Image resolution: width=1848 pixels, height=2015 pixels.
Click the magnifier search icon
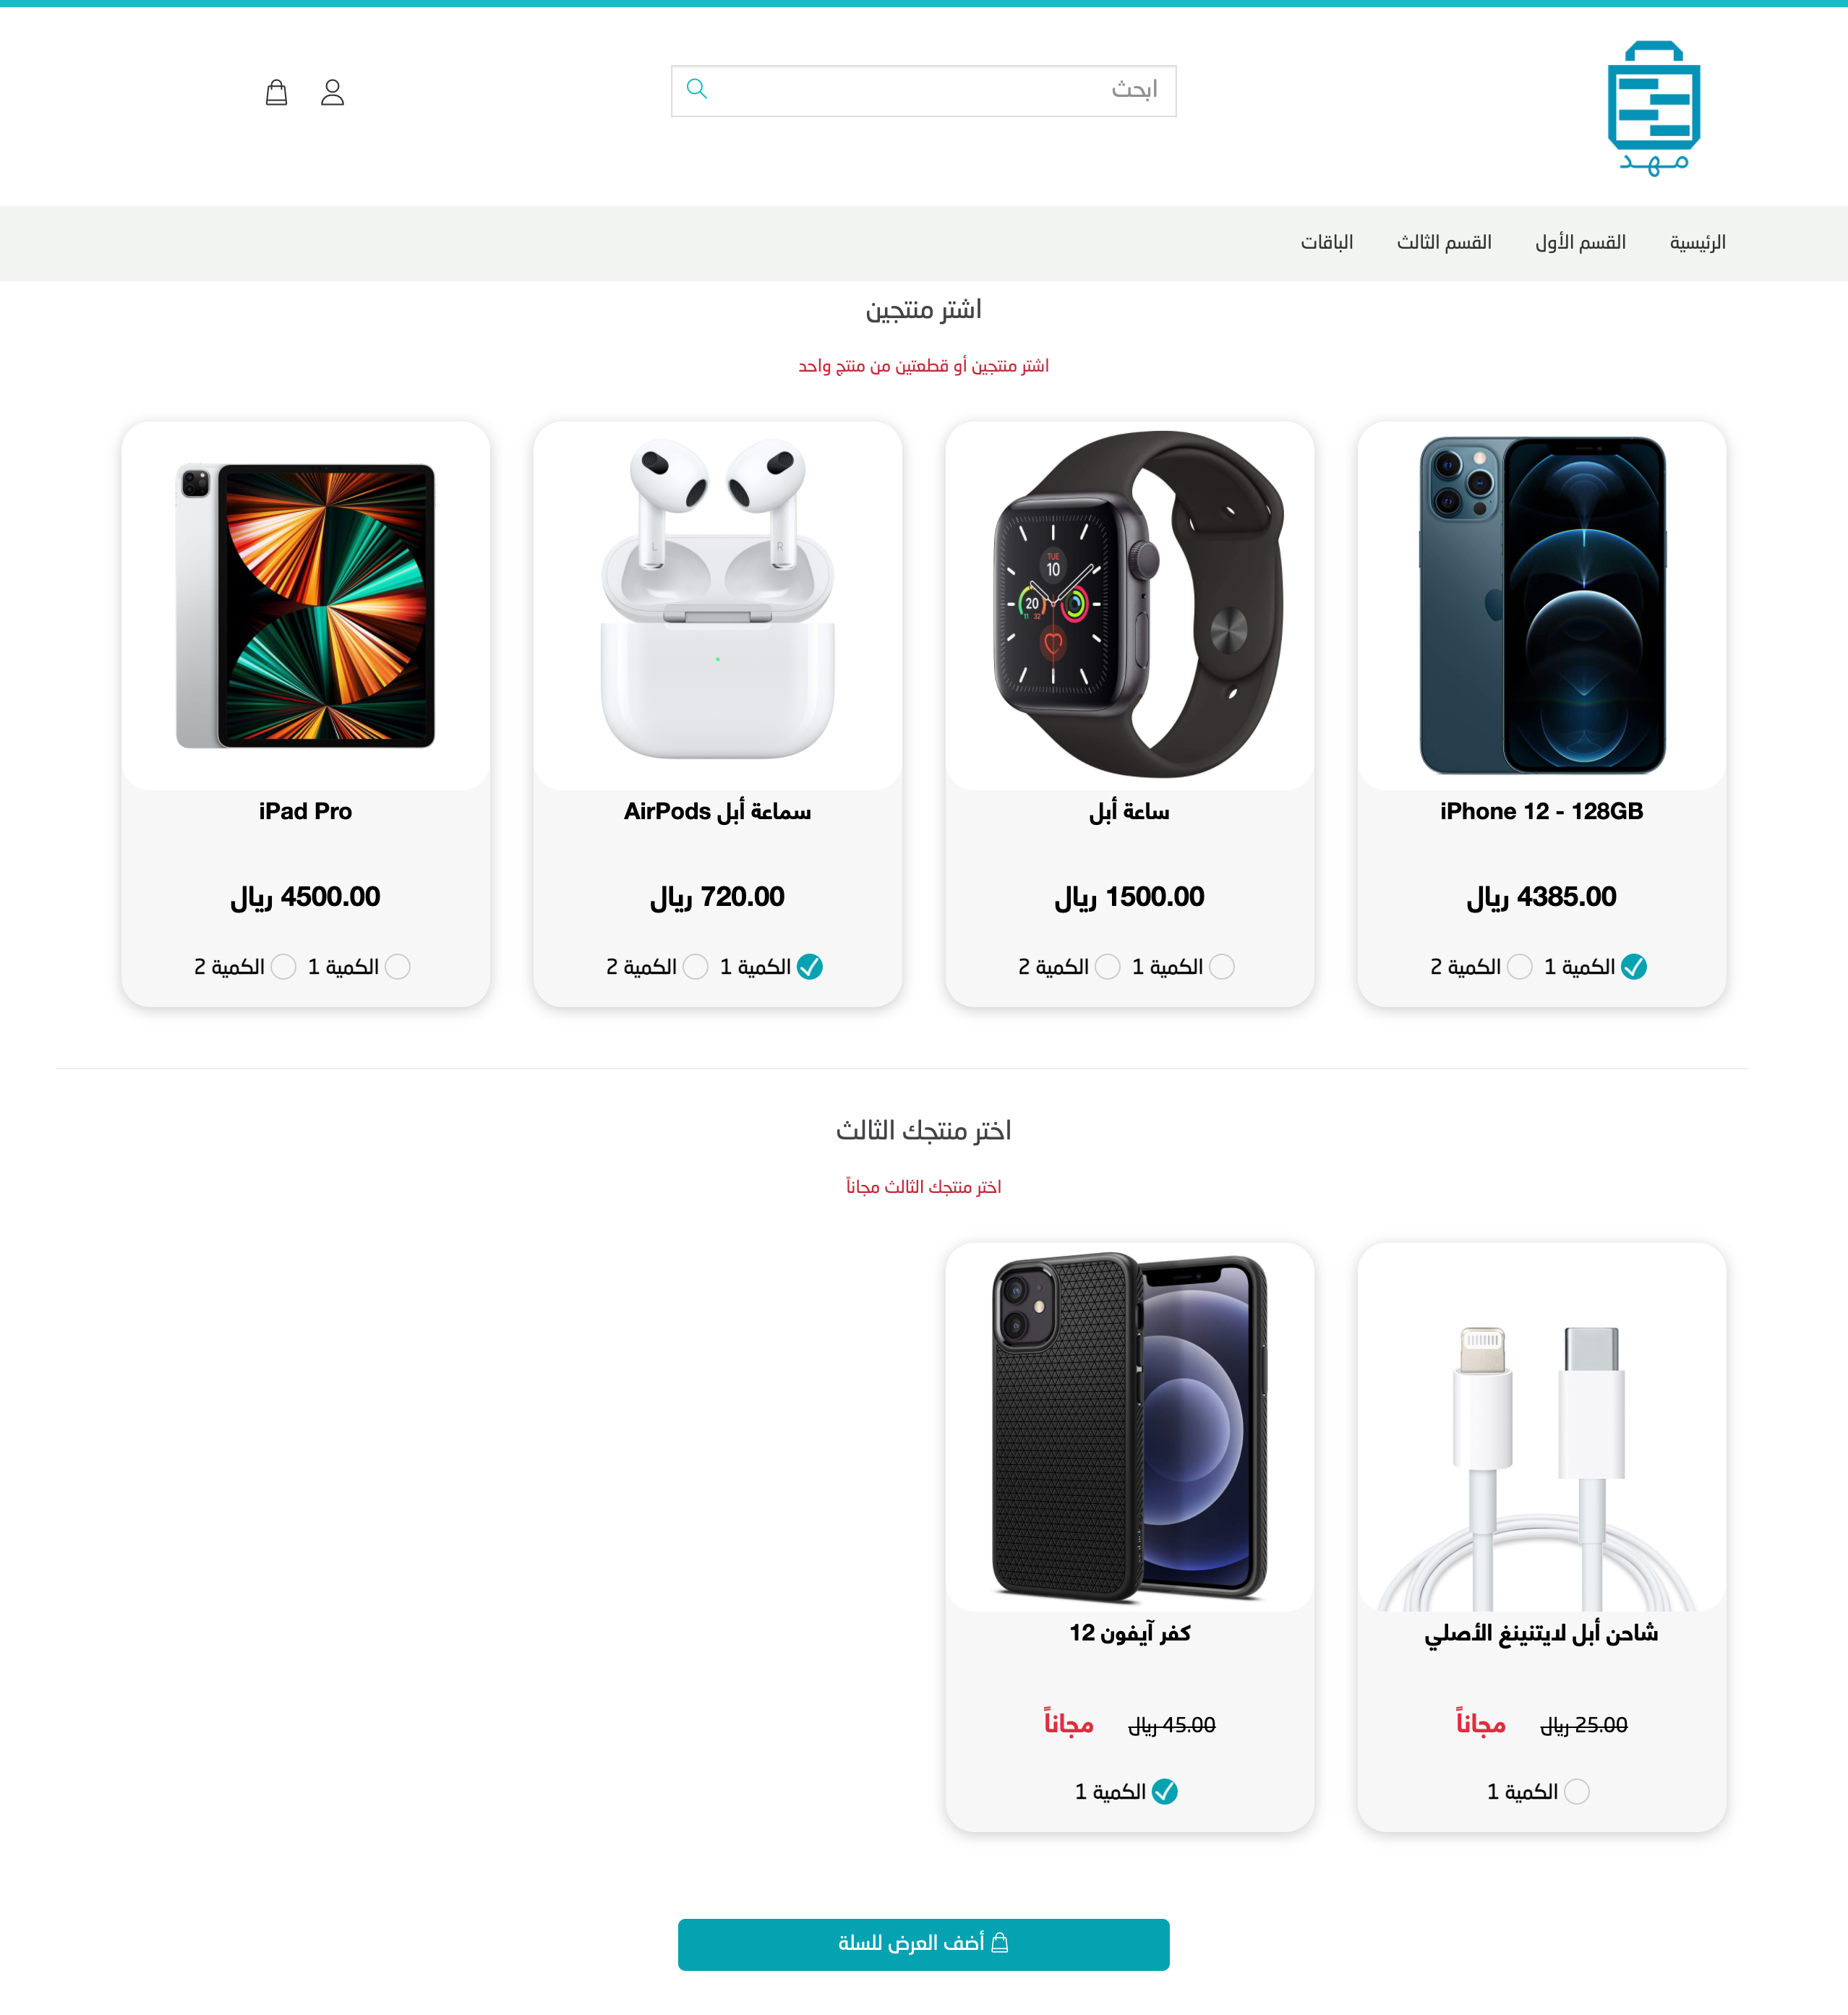[x=697, y=89]
